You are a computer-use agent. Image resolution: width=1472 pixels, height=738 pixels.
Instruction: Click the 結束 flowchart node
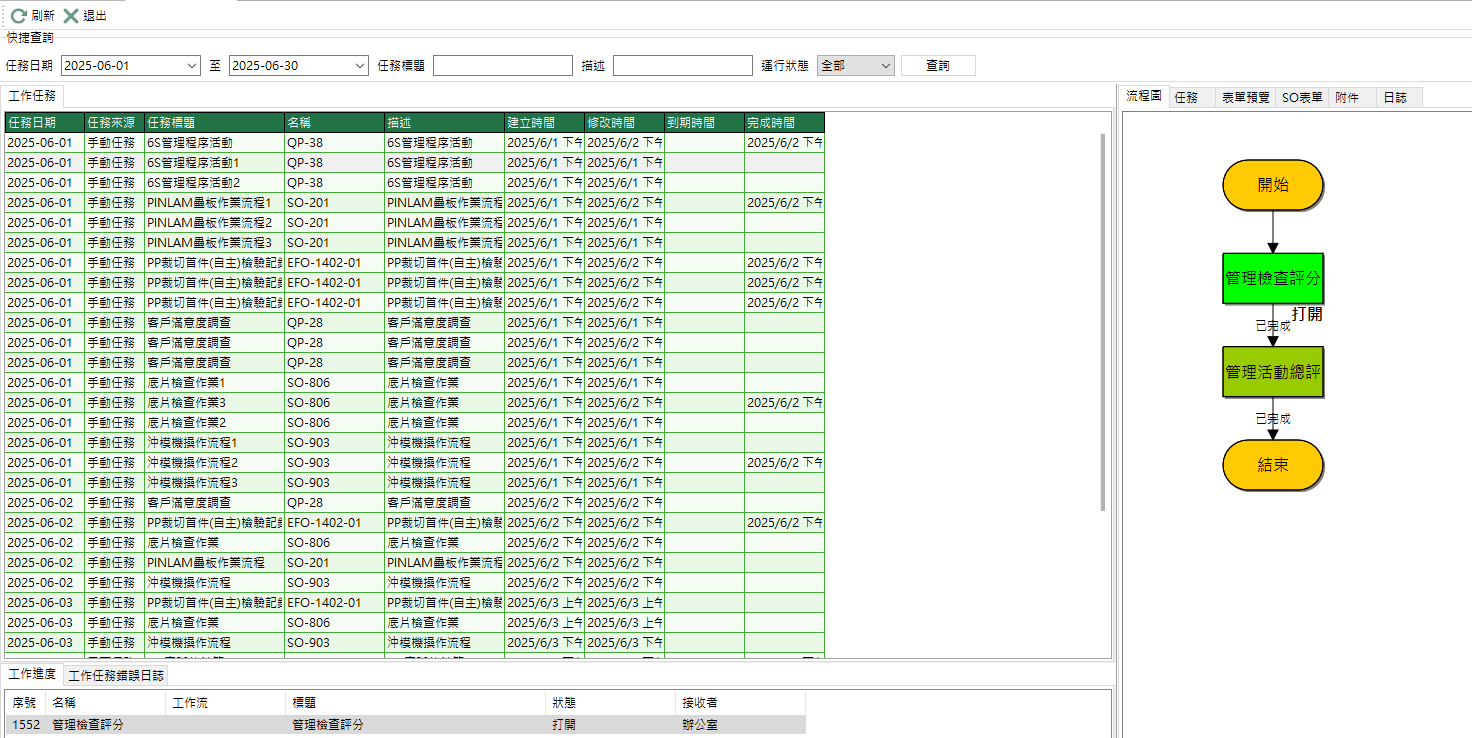pyautogui.click(x=1272, y=465)
